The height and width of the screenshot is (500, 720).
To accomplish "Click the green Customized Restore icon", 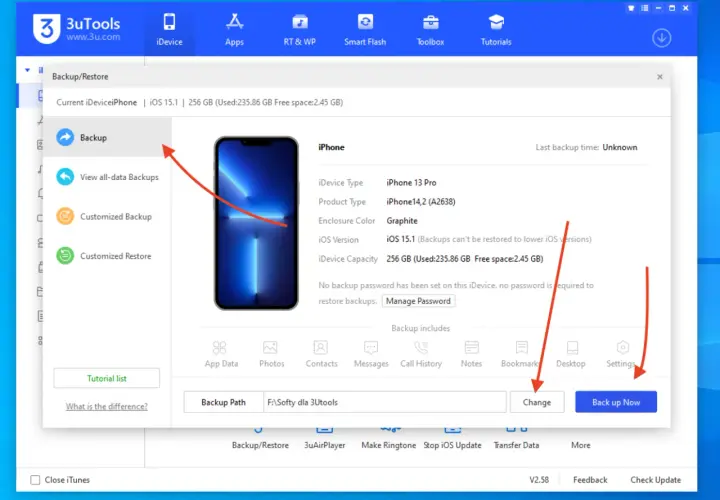I will (65, 256).
